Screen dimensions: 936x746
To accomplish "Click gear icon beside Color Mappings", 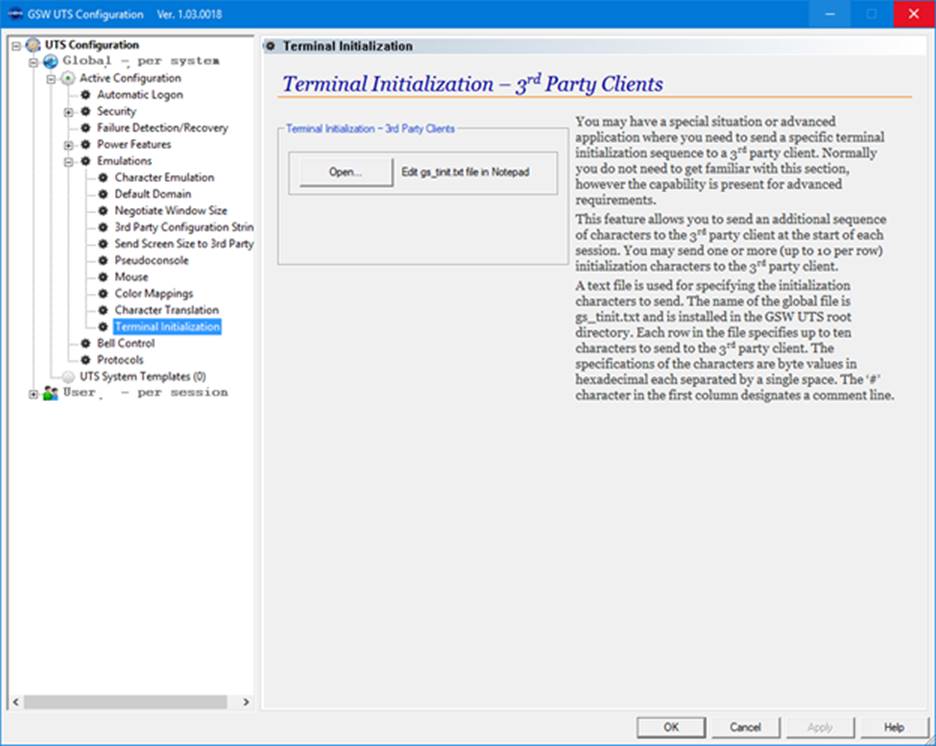I will tap(103, 294).
